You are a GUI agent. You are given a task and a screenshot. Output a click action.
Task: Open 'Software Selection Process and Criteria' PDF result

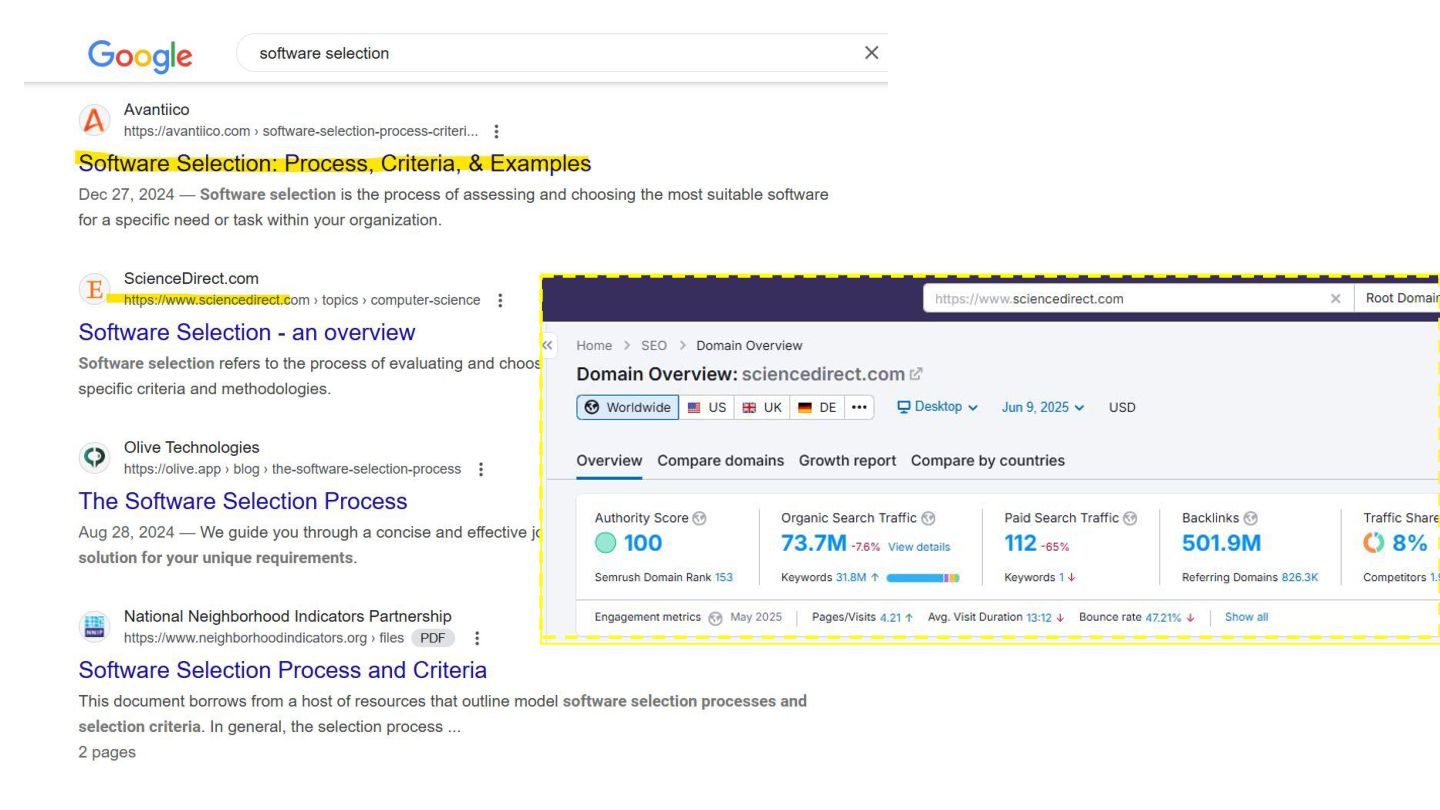[283, 669]
